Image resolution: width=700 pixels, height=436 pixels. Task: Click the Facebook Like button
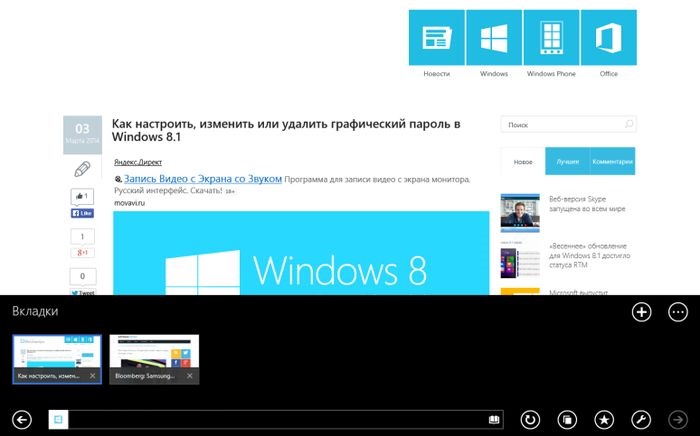point(82,213)
